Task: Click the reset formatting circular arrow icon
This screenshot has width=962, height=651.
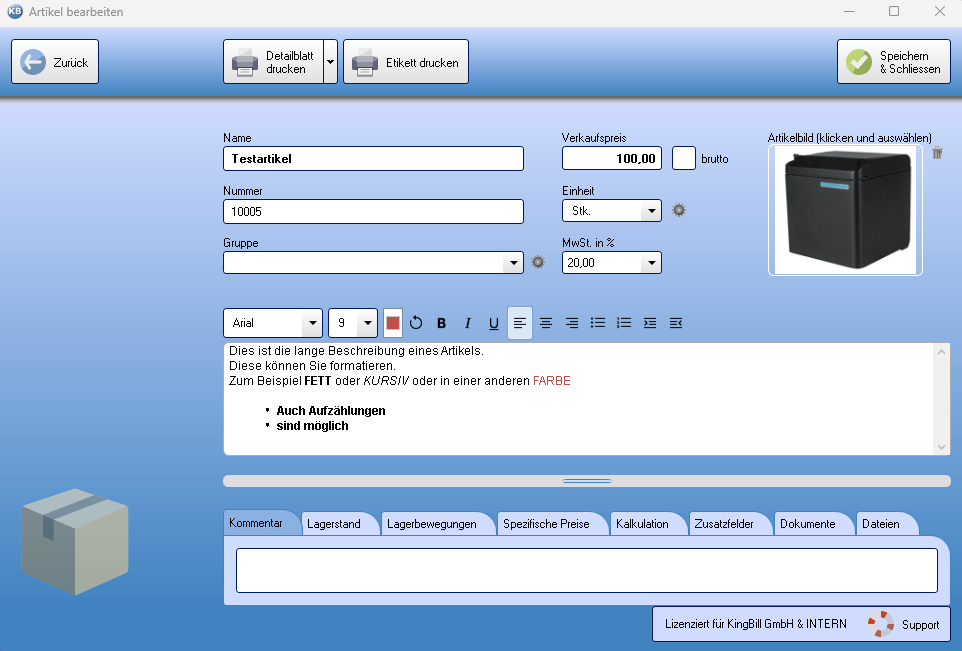Action: pos(416,323)
